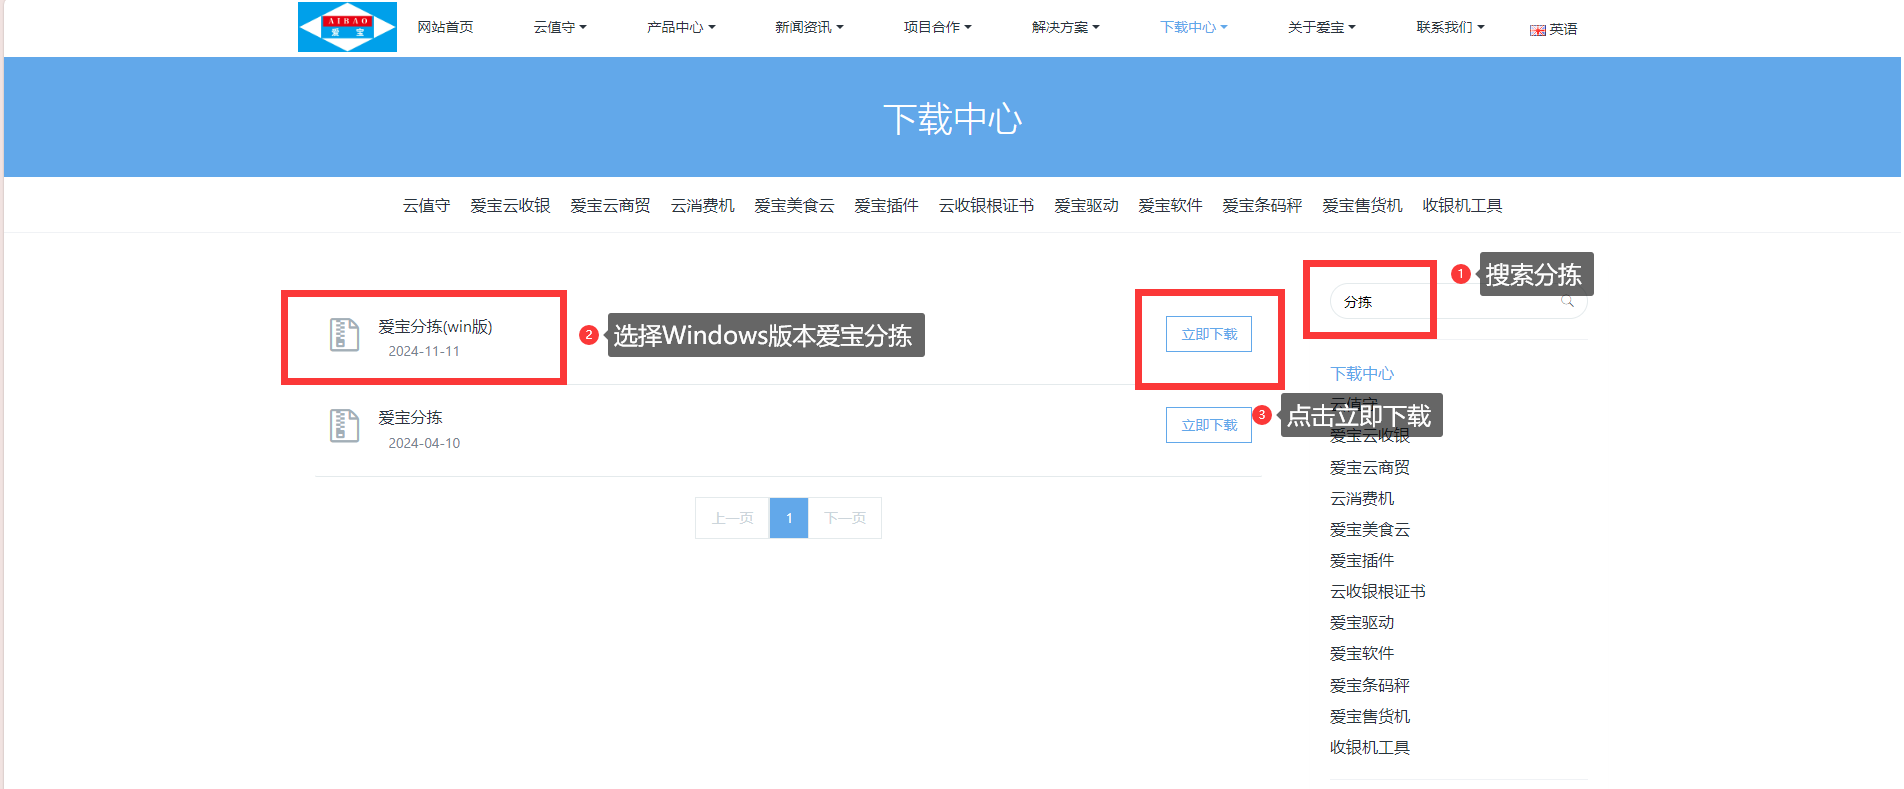Select the 收银机工具 category tab
Viewport: 1904px width, 789px height.
[1461, 205]
